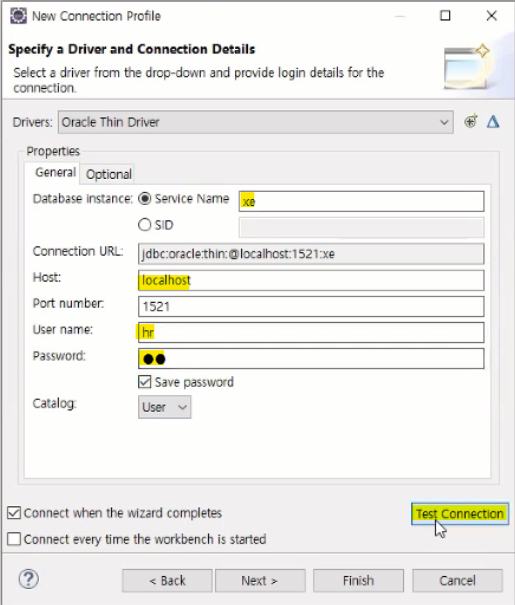Click the 'Database instance:' label

[x=83, y=199]
